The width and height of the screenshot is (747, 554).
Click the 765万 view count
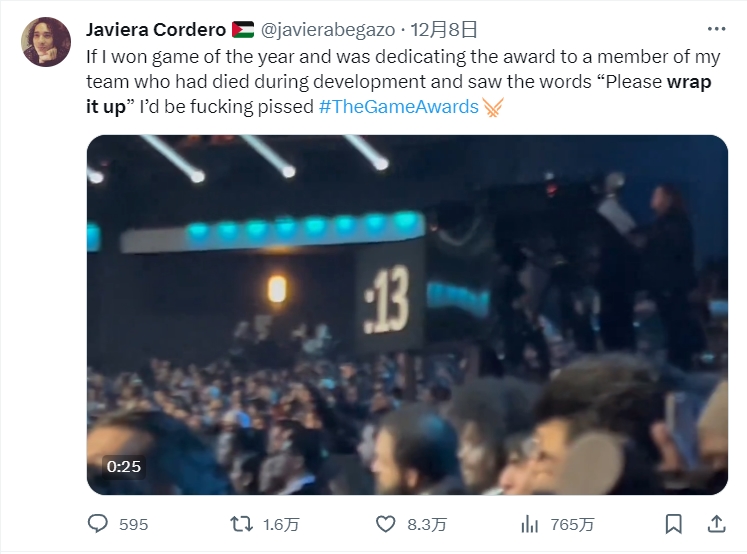tap(572, 524)
